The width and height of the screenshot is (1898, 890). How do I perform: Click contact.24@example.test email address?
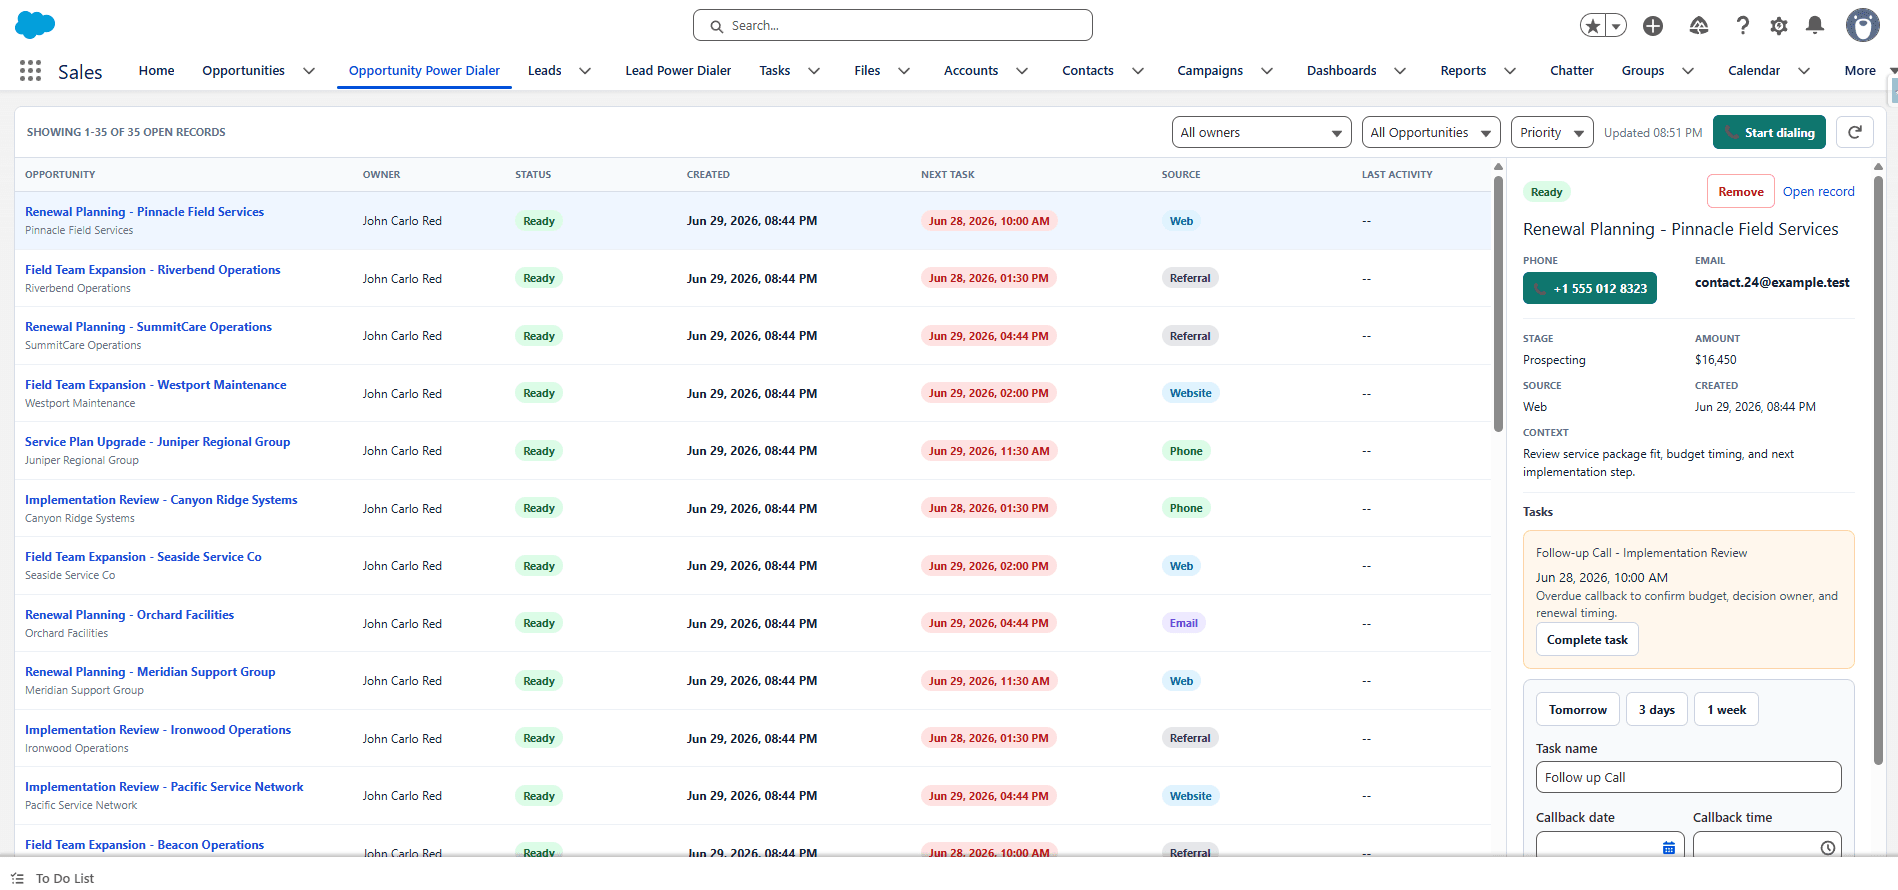tap(1772, 283)
